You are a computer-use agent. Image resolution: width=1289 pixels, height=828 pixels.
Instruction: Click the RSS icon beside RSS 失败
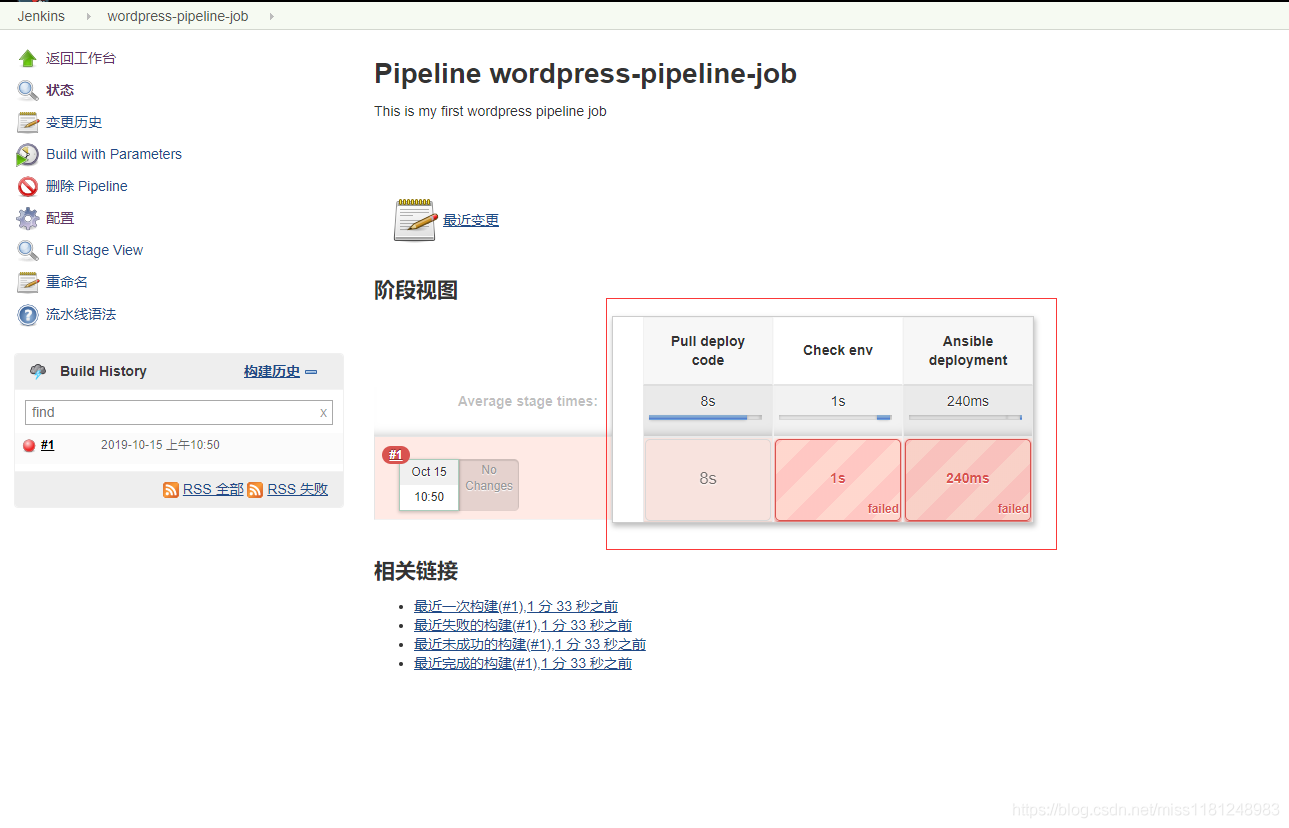255,489
